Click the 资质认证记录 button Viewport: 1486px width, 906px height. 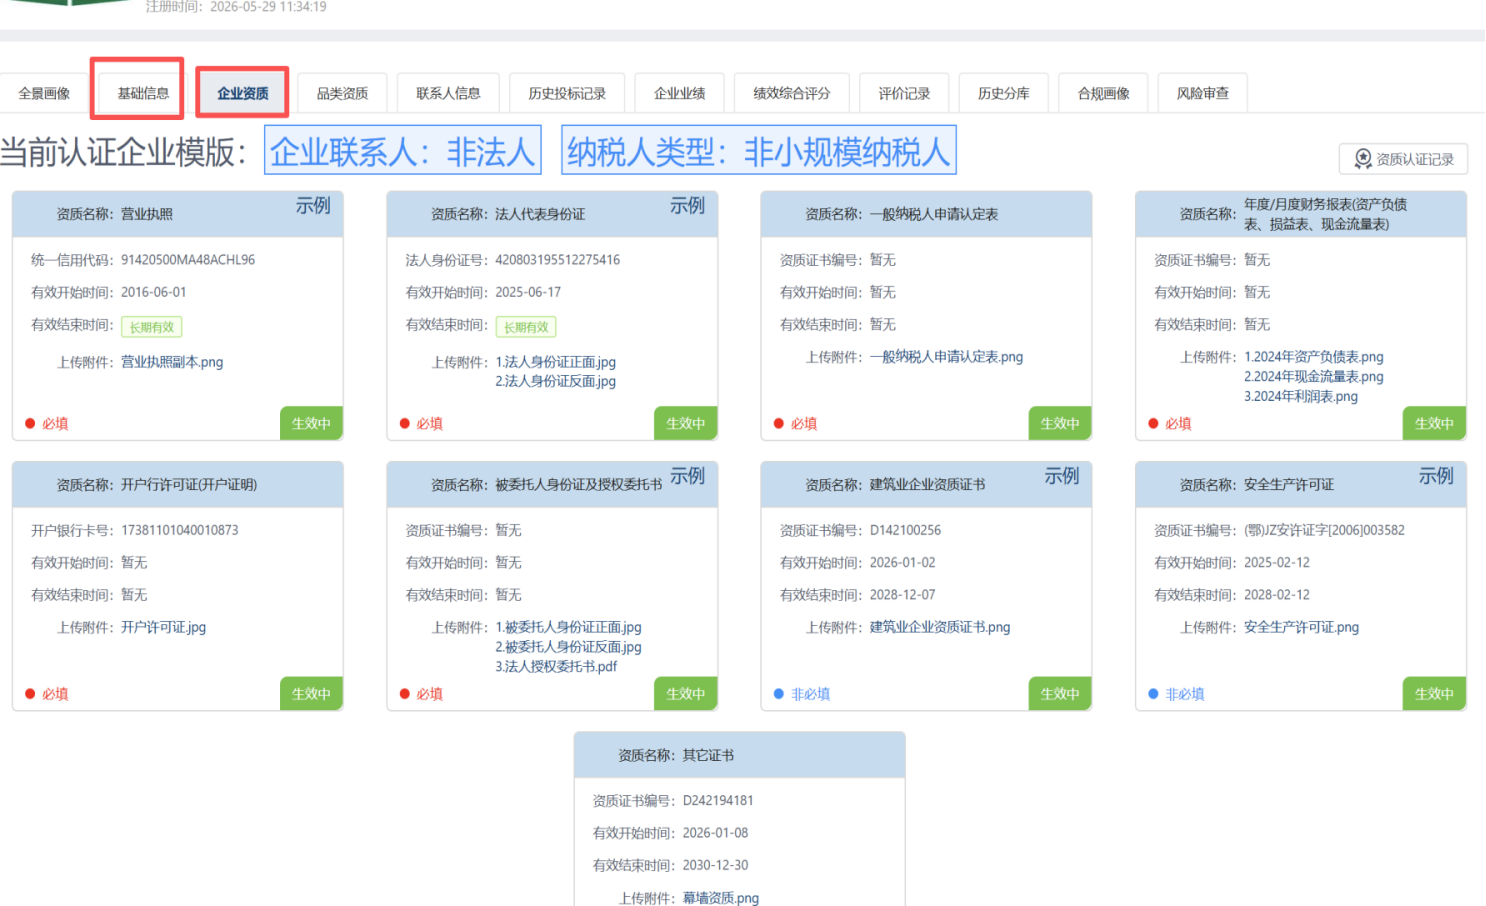(x=1403, y=159)
